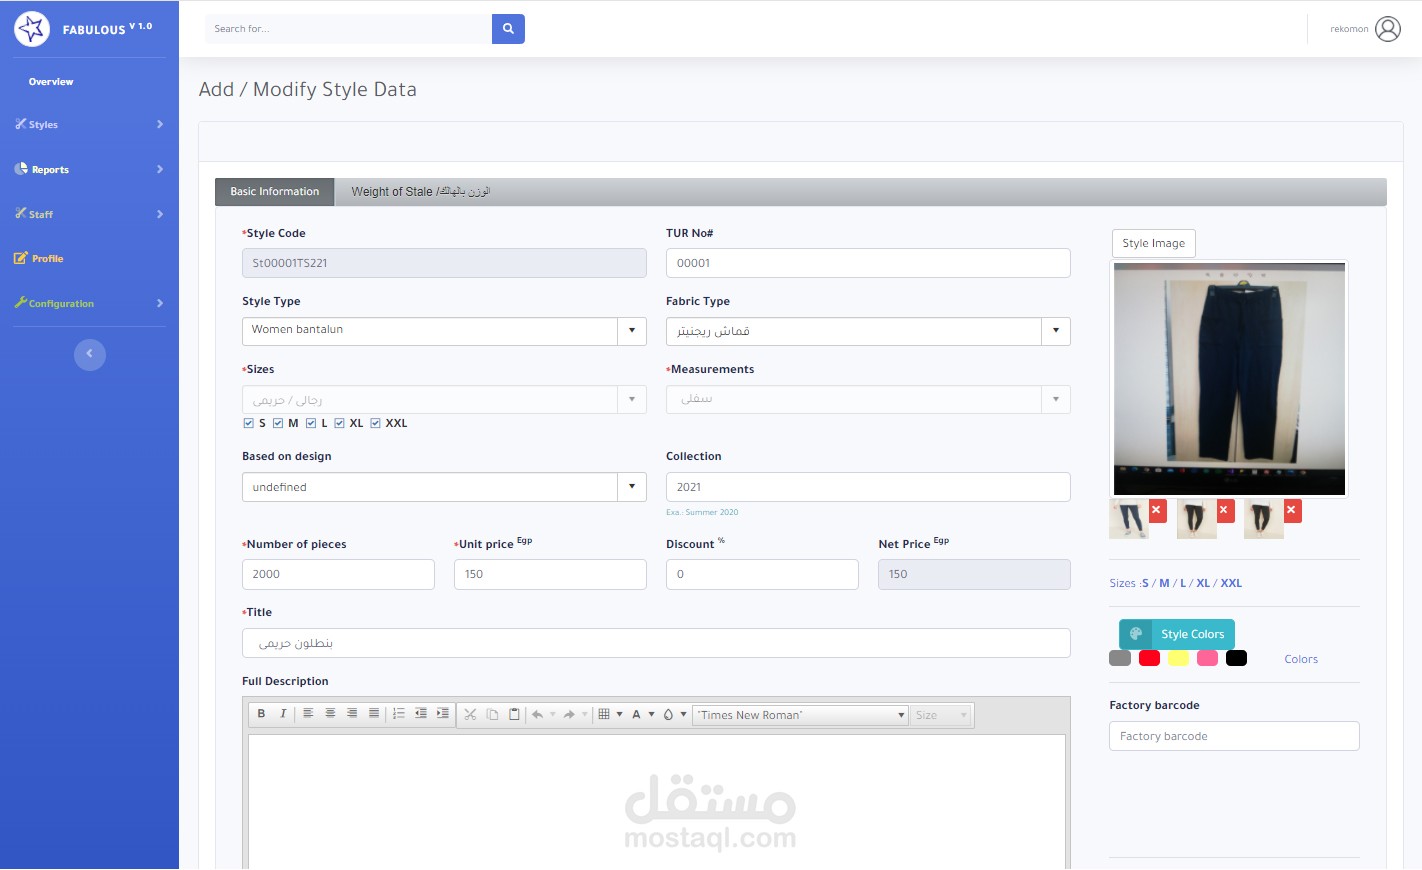
Task: Apply Italic formatting in the description editor
Action: (x=282, y=714)
